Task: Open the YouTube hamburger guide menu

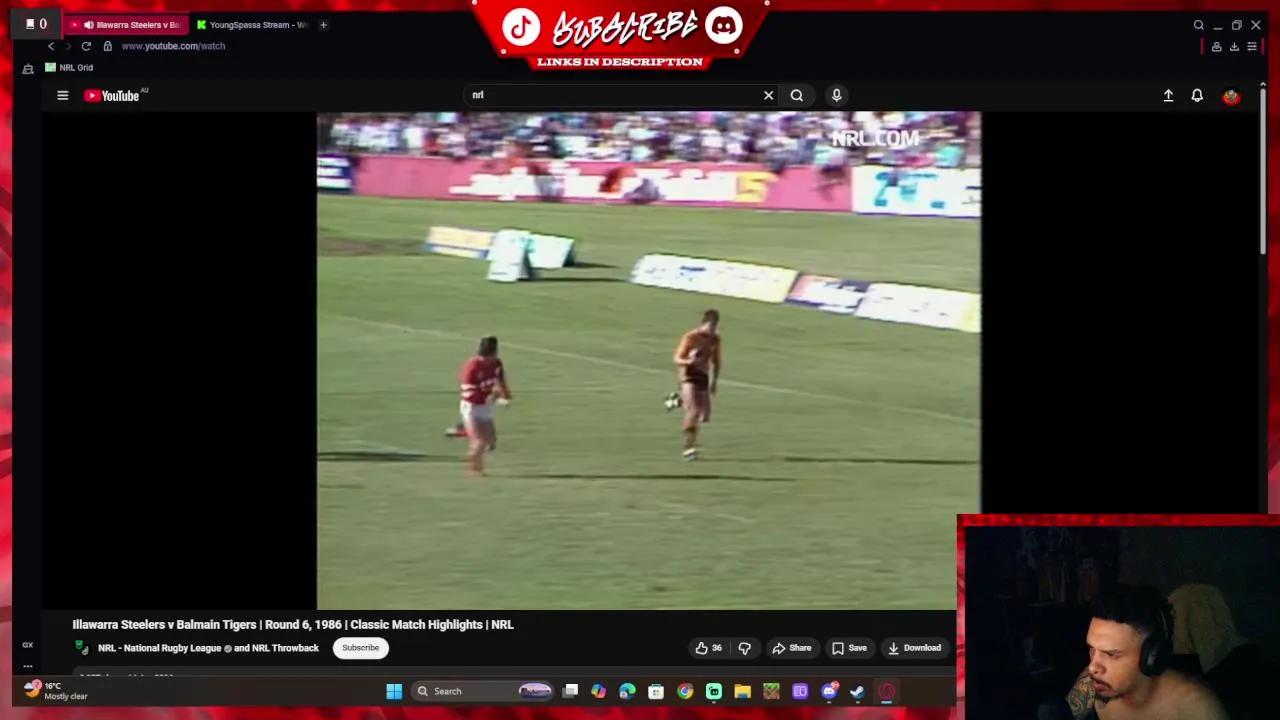Action: (62, 95)
